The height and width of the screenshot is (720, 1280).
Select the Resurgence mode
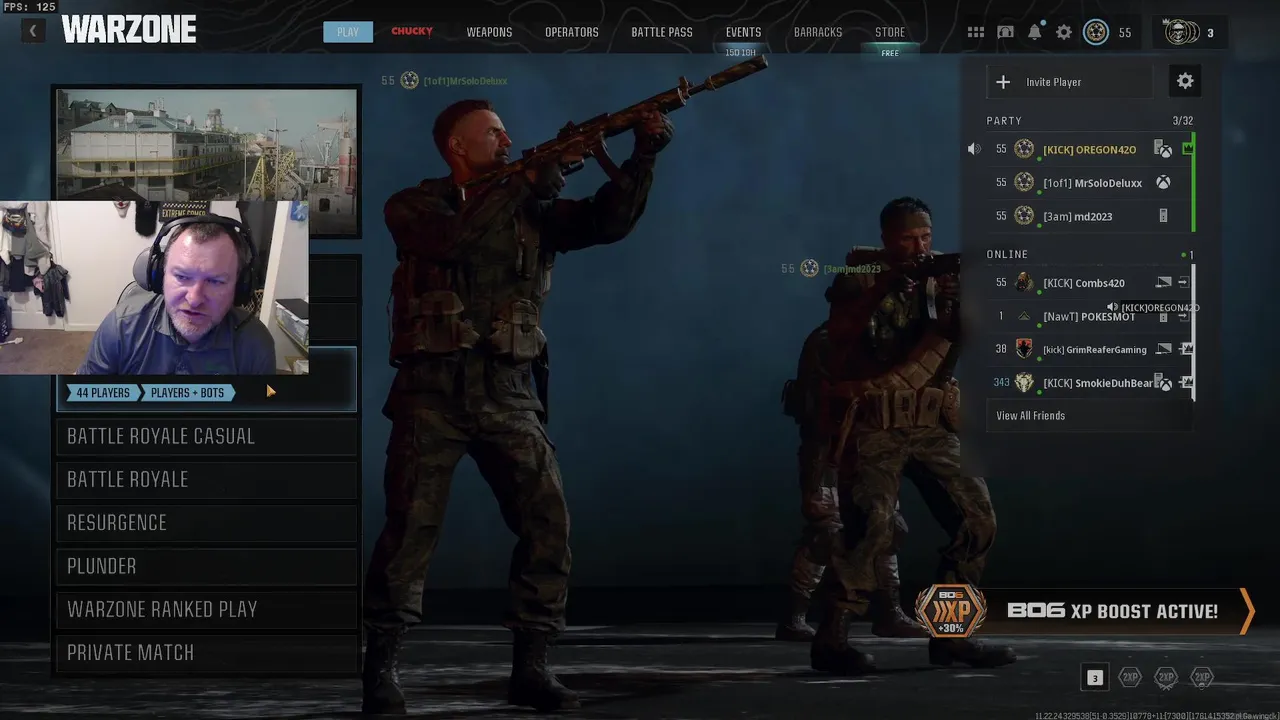tap(207, 522)
